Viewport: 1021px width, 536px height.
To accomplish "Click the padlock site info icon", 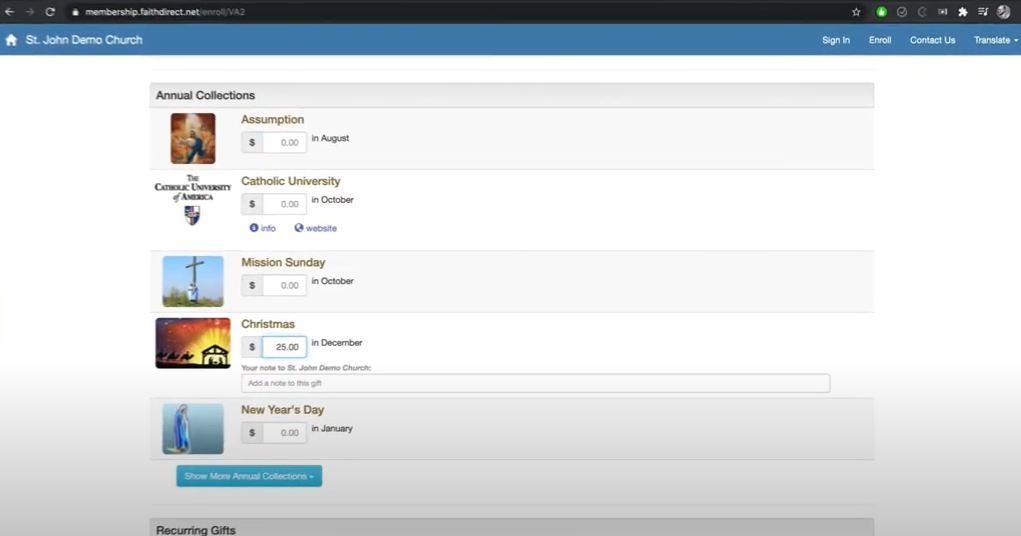I will point(76,12).
